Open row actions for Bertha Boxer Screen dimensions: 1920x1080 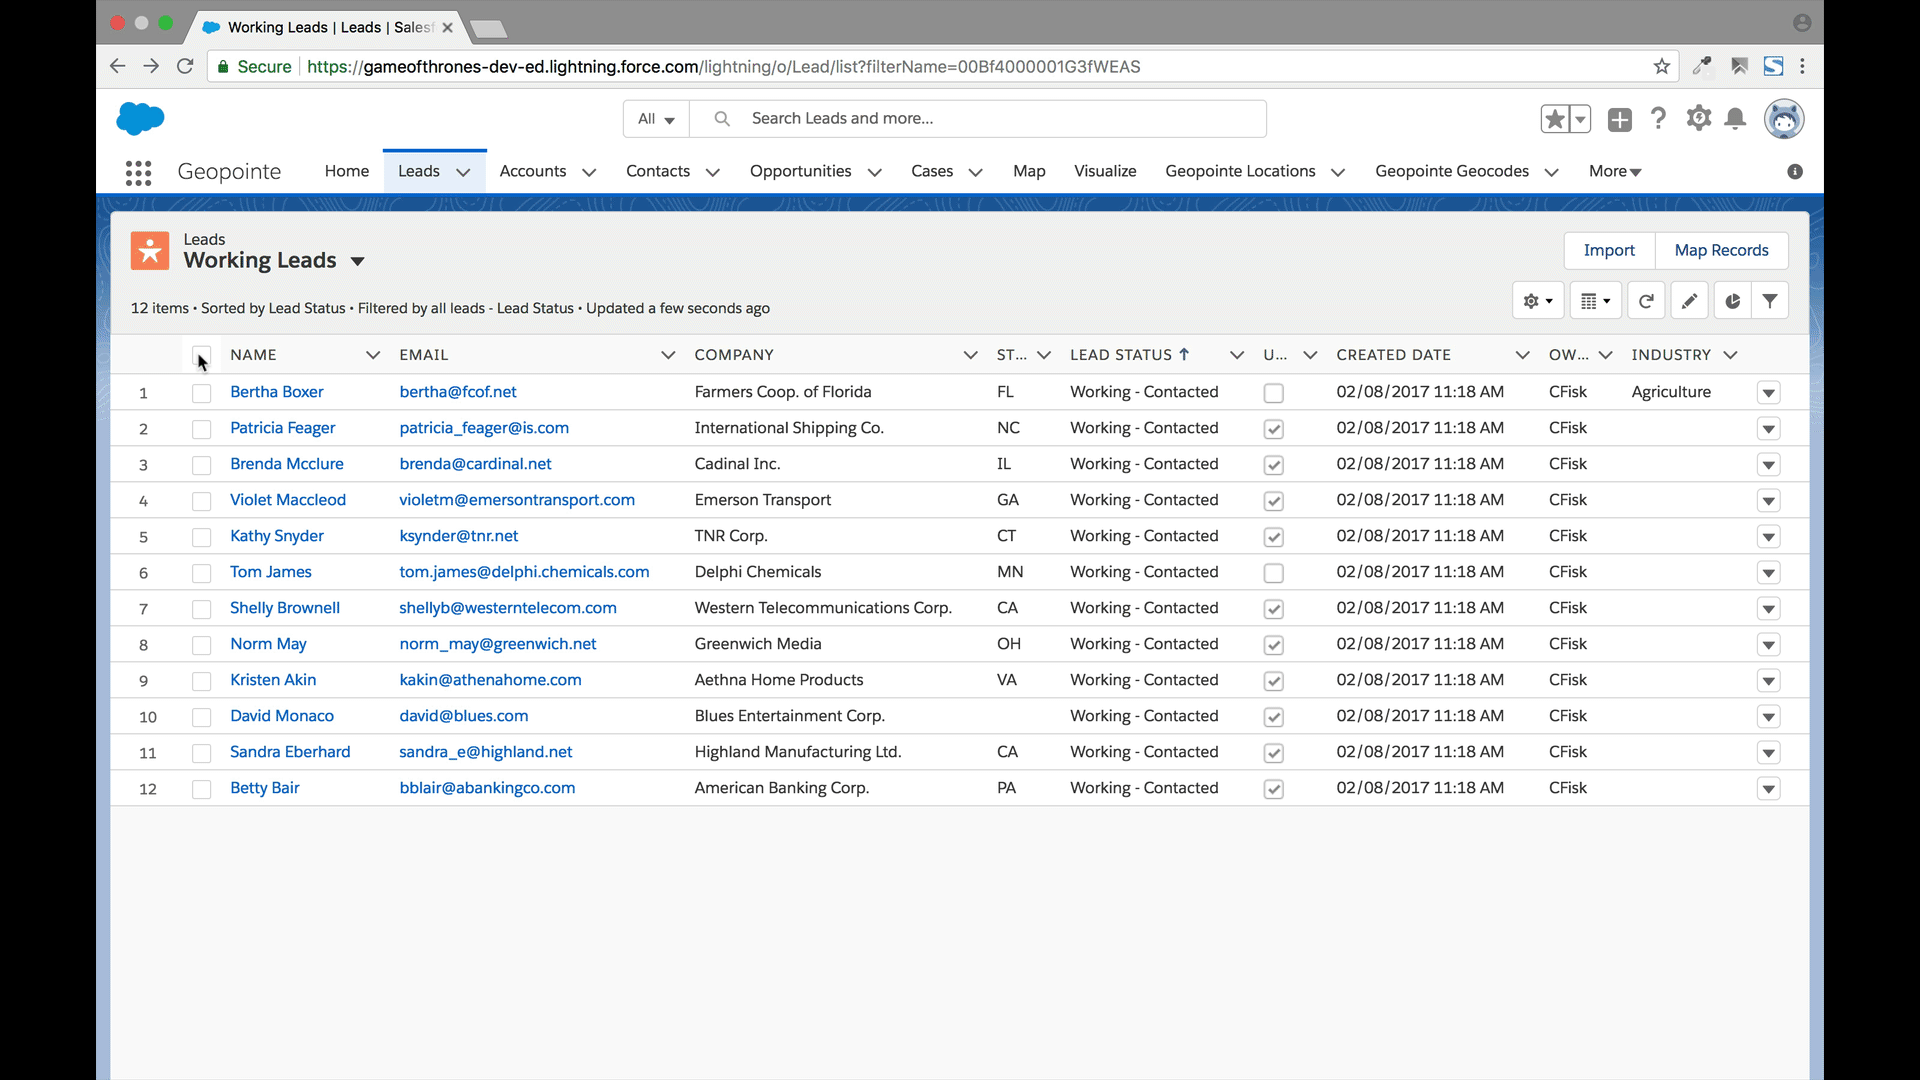pos(1769,393)
